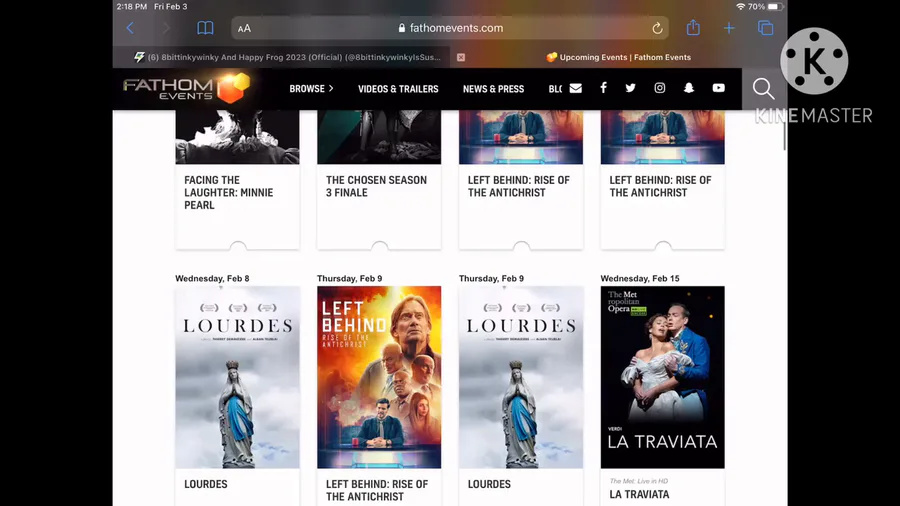Tap the Safari forward arrow
900x506 pixels.
pyautogui.click(x=165, y=28)
